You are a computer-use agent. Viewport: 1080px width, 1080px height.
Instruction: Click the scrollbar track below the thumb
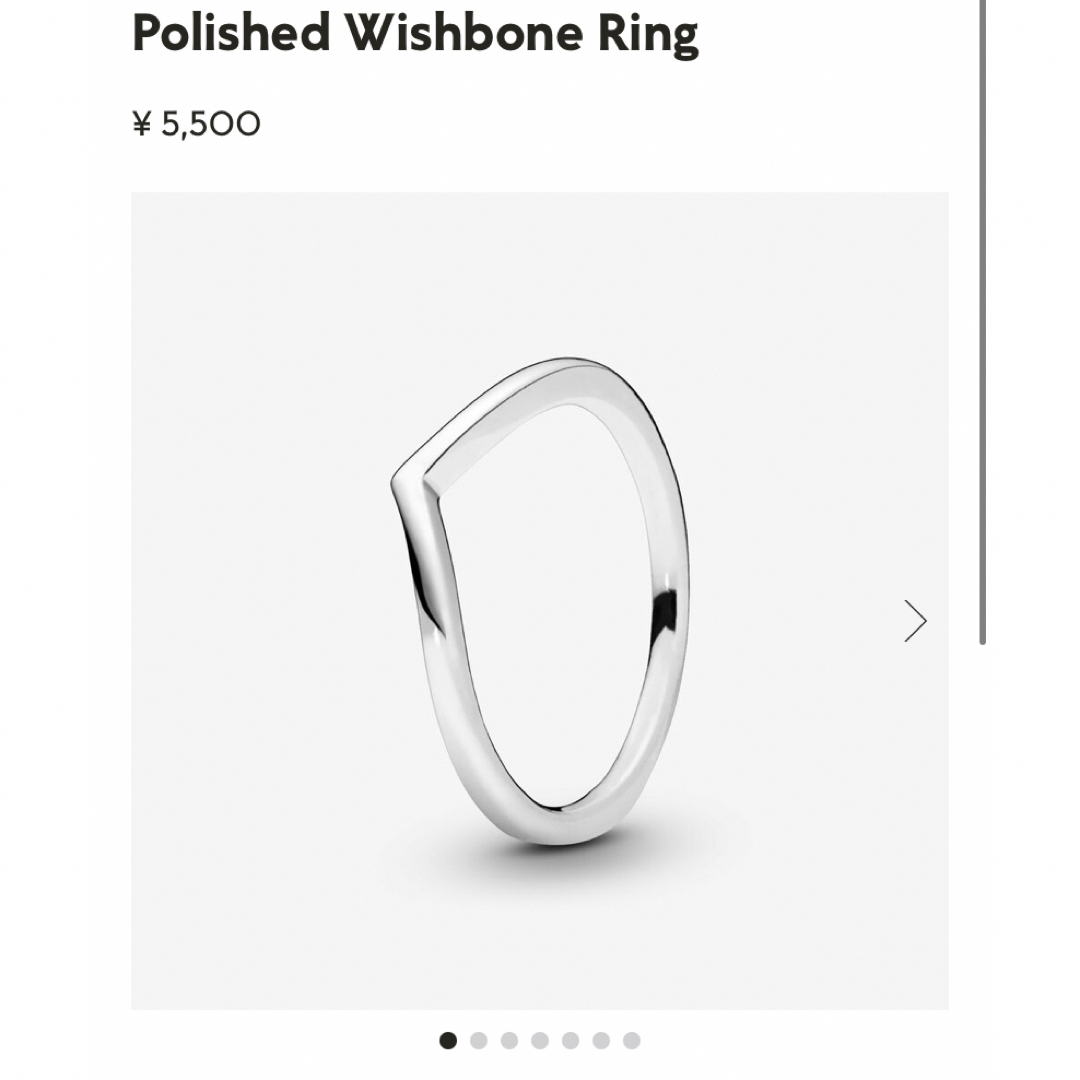tap(983, 861)
